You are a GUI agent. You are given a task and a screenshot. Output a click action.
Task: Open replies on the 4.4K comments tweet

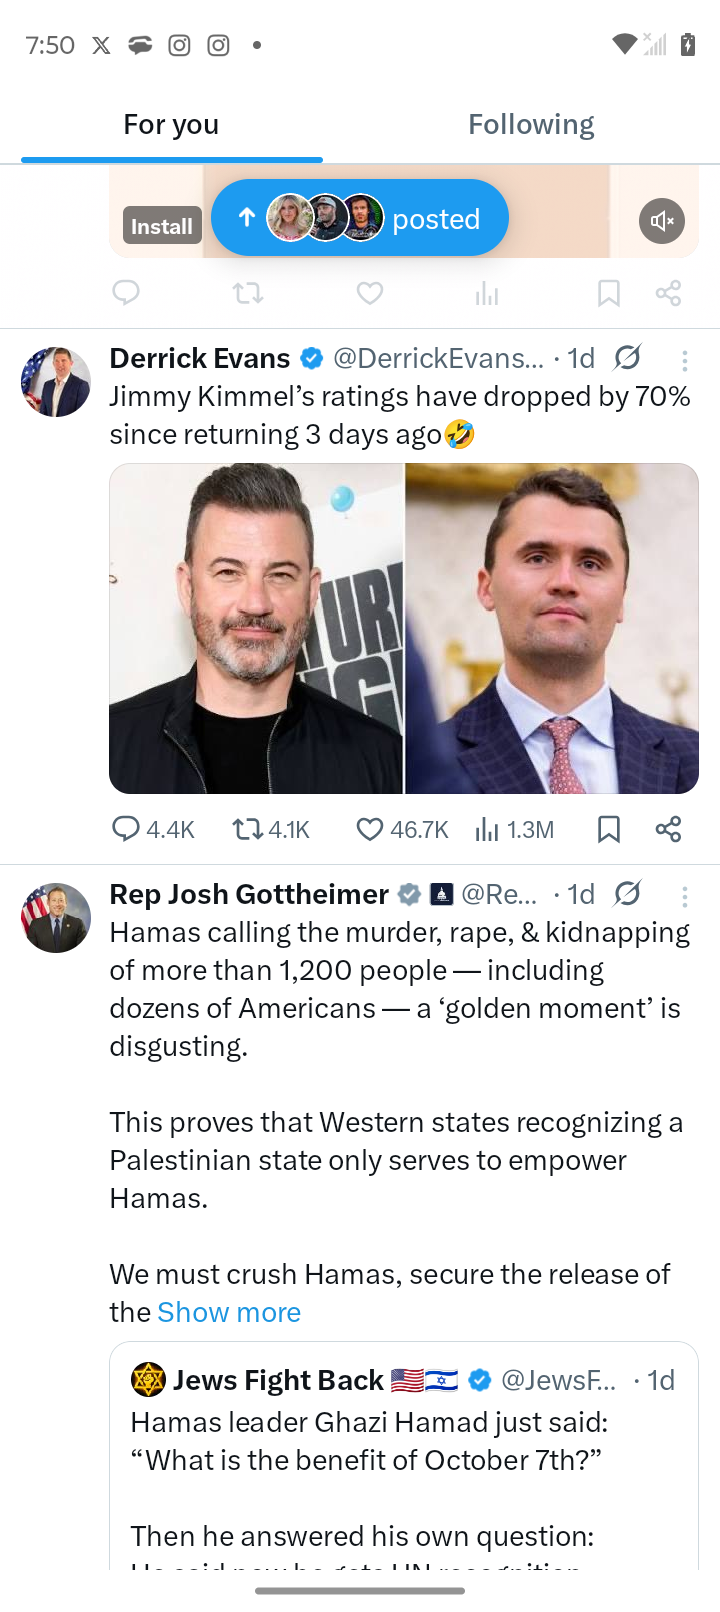(126, 829)
